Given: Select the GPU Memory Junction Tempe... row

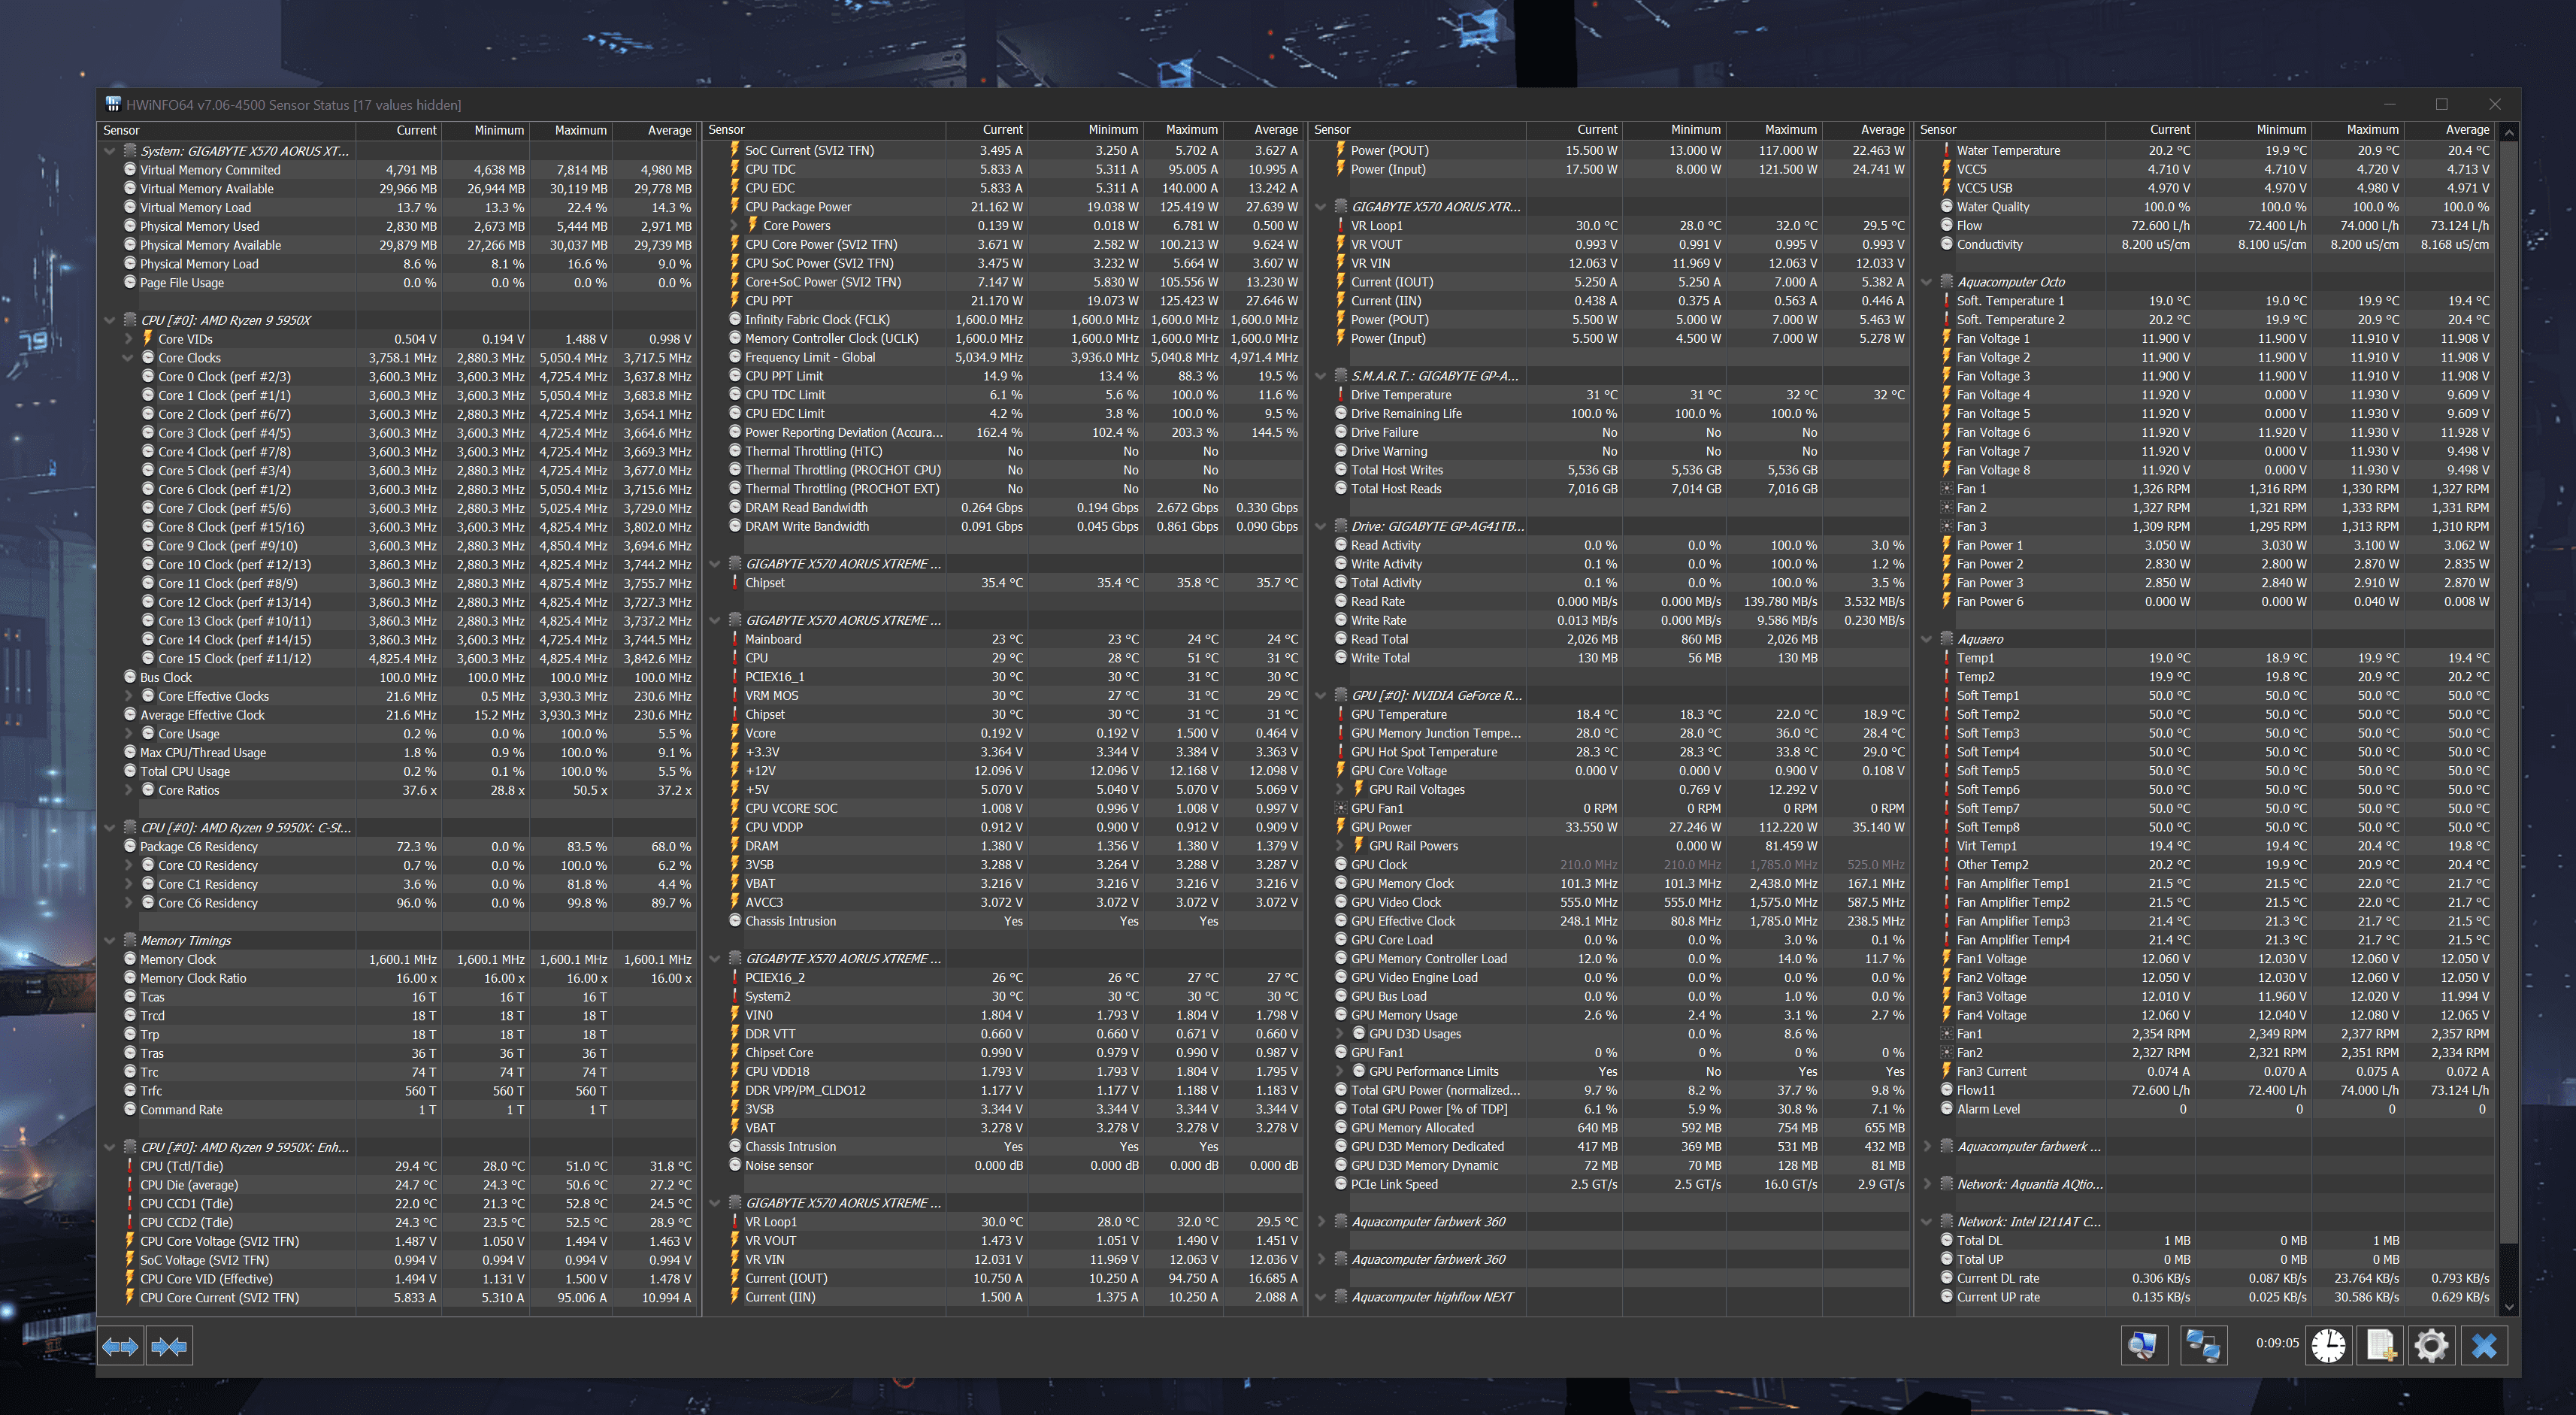Looking at the screenshot, I should point(1610,733).
